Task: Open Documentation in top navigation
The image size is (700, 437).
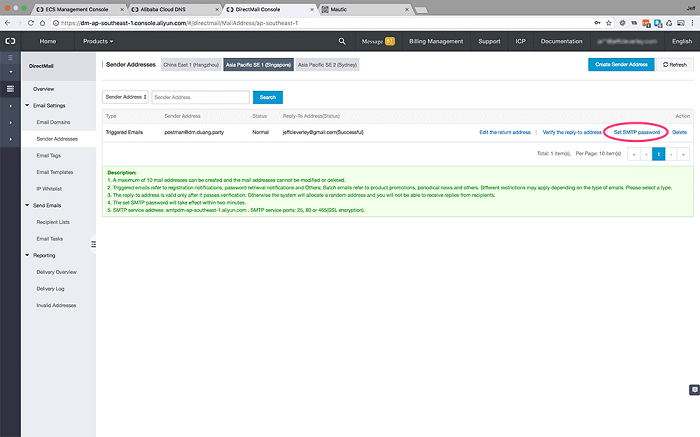Action: [562, 41]
